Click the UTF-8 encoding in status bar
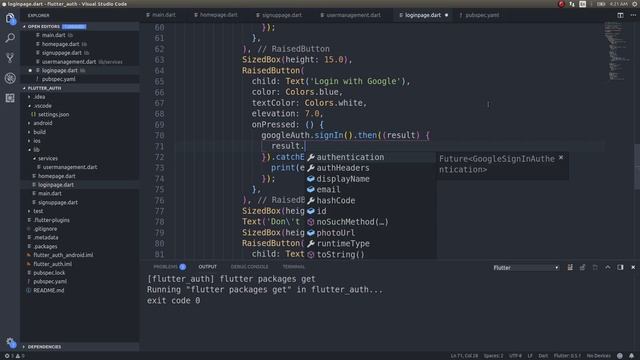The width and height of the screenshot is (640, 360). coord(515,356)
